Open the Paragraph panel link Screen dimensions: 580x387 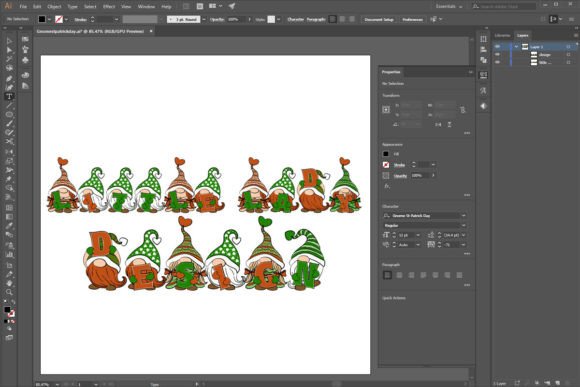pos(316,19)
